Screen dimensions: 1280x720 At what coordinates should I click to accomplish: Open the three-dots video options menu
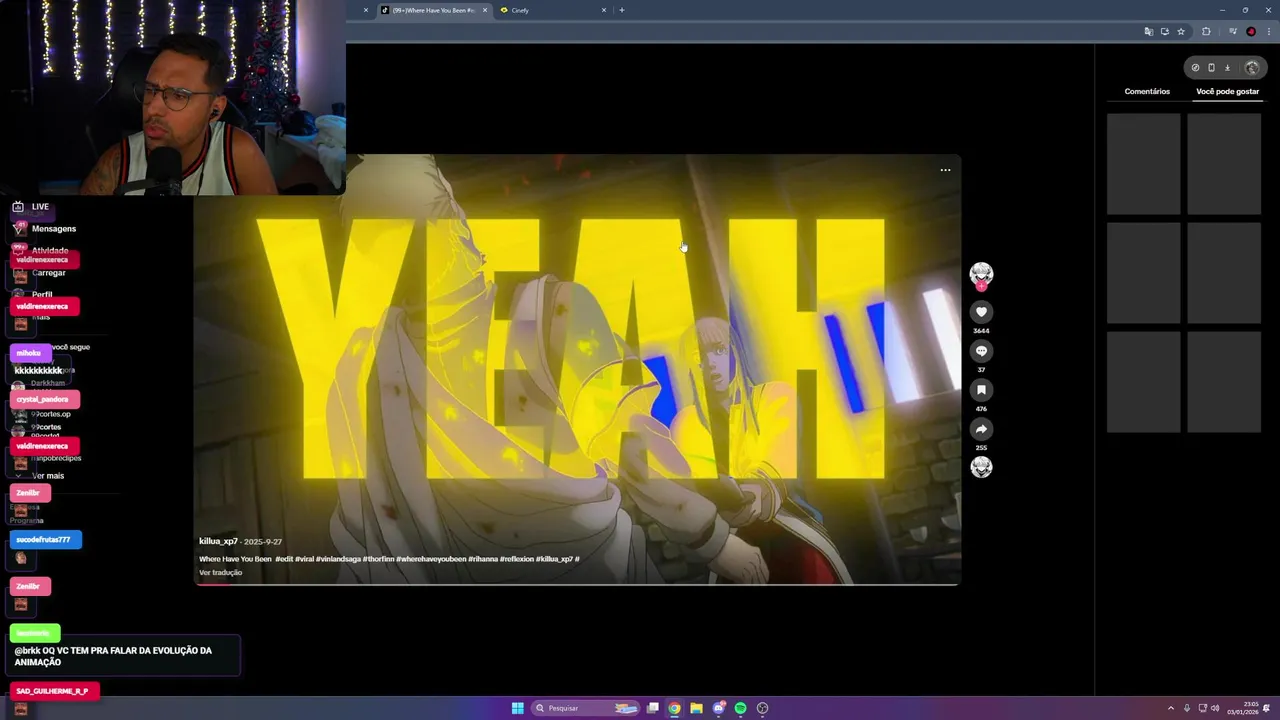(945, 170)
